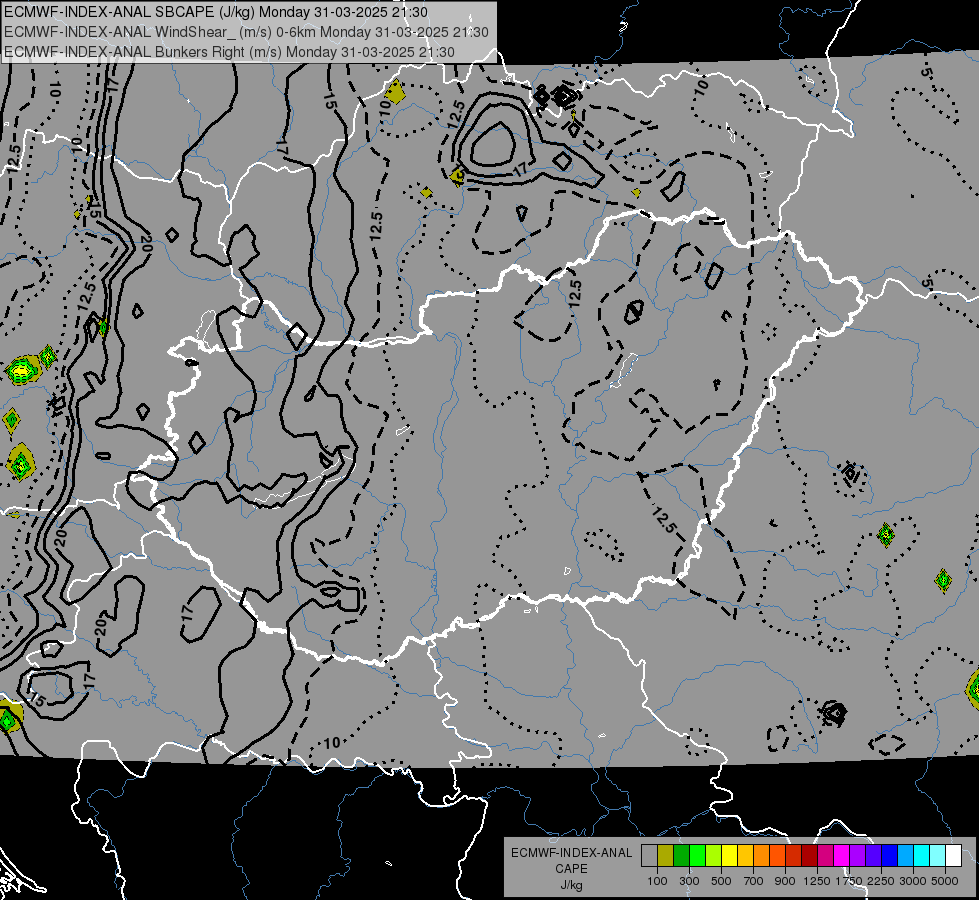Screen dimensions: 979x900
Task: Click the legend tick label 100
Action: (x=657, y=881)
